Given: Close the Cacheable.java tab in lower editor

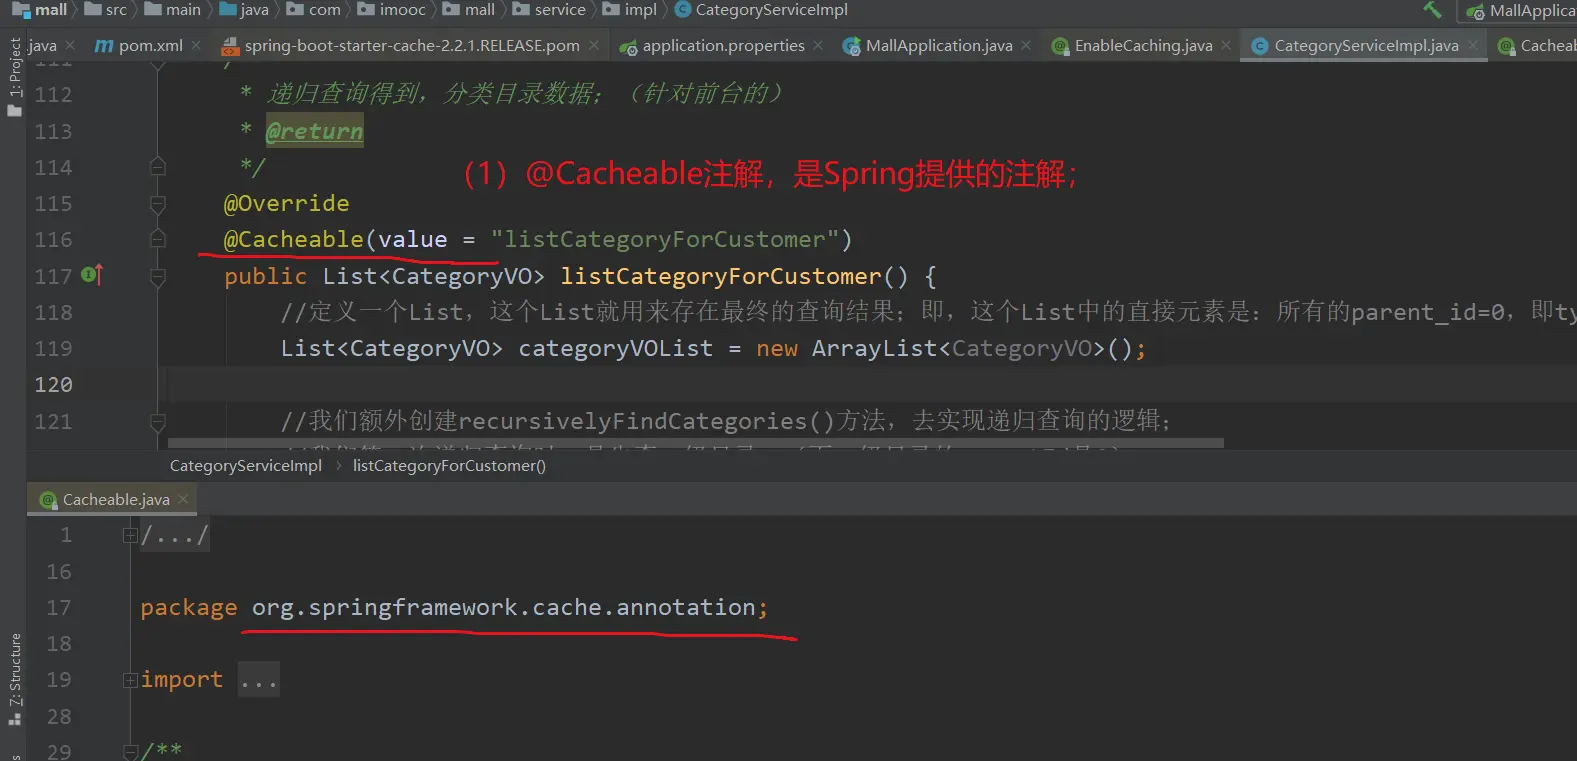Looking at the screenshot, I should click(x=183, y=499).
